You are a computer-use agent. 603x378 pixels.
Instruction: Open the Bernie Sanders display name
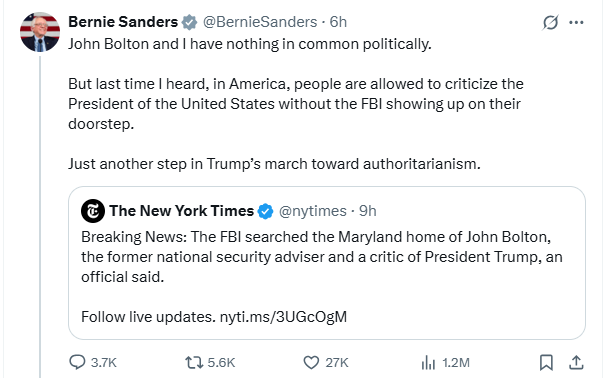[x=123, y=22]
